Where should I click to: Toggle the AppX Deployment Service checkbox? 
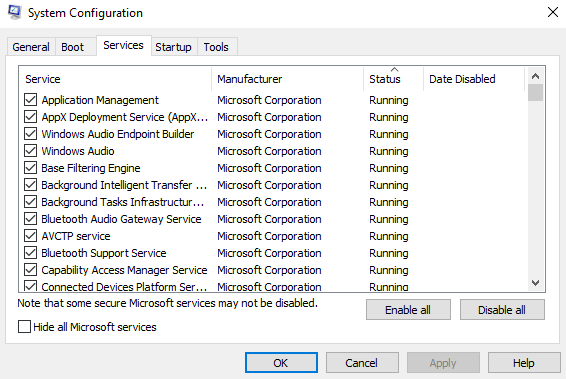point(31,117)
